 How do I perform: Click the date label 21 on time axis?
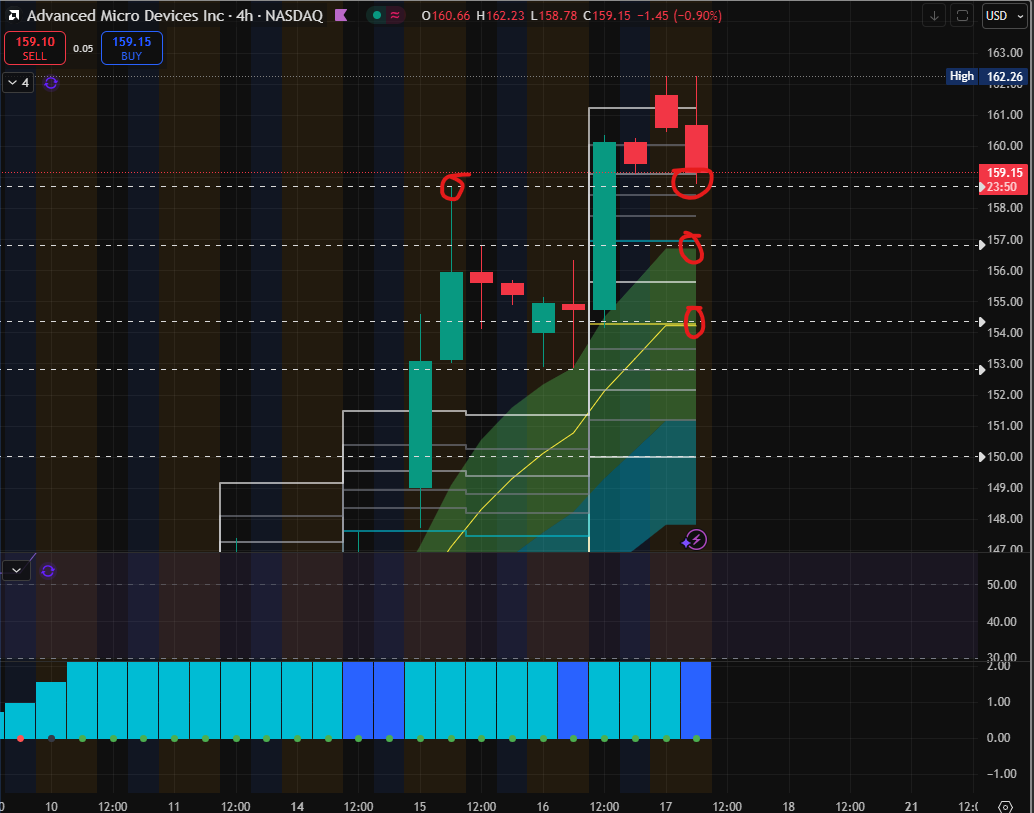[x=911, y=806]
